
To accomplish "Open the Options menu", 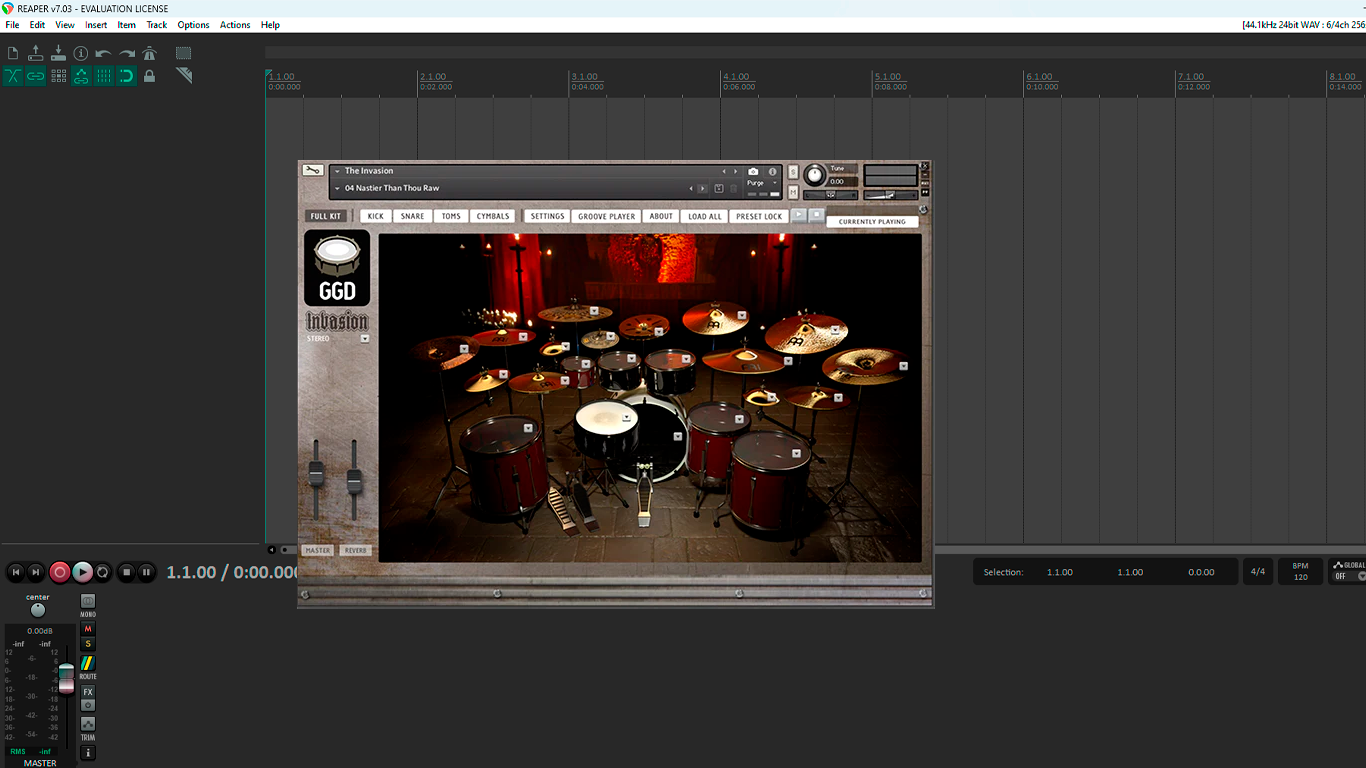I will coord(193,25).
